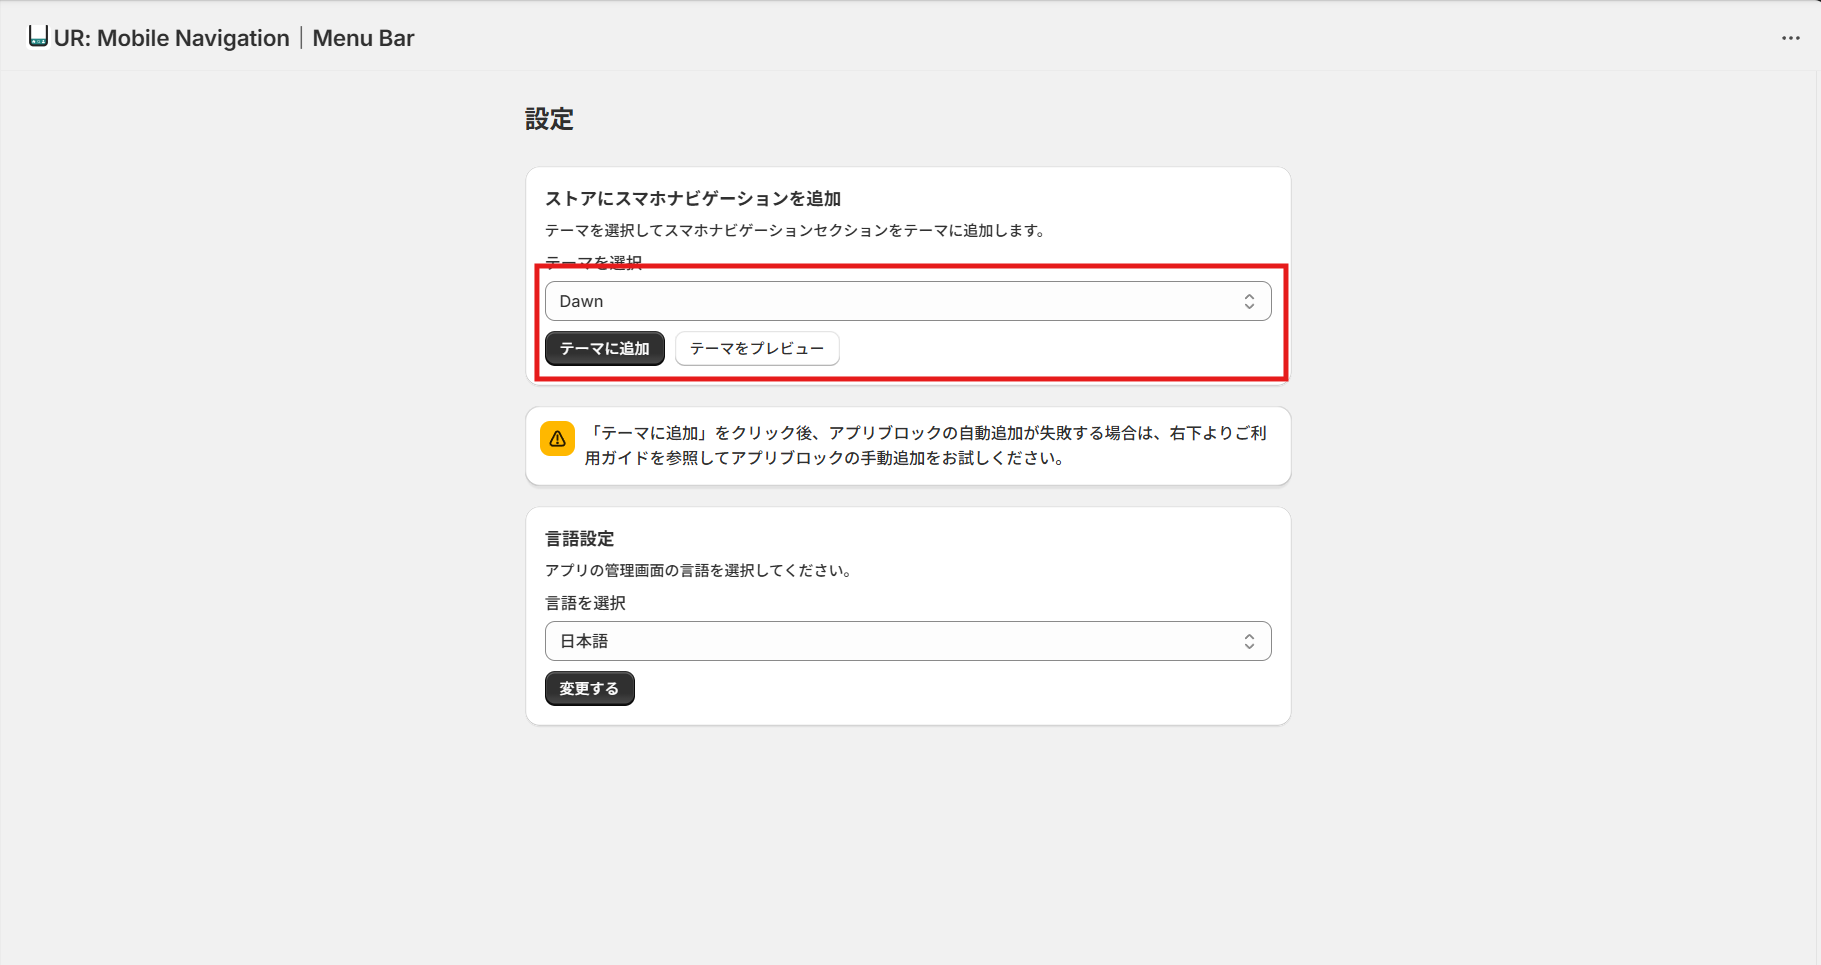Click the 設定 page heading
Screen dimensions: 1821x965
click(549, 119)
